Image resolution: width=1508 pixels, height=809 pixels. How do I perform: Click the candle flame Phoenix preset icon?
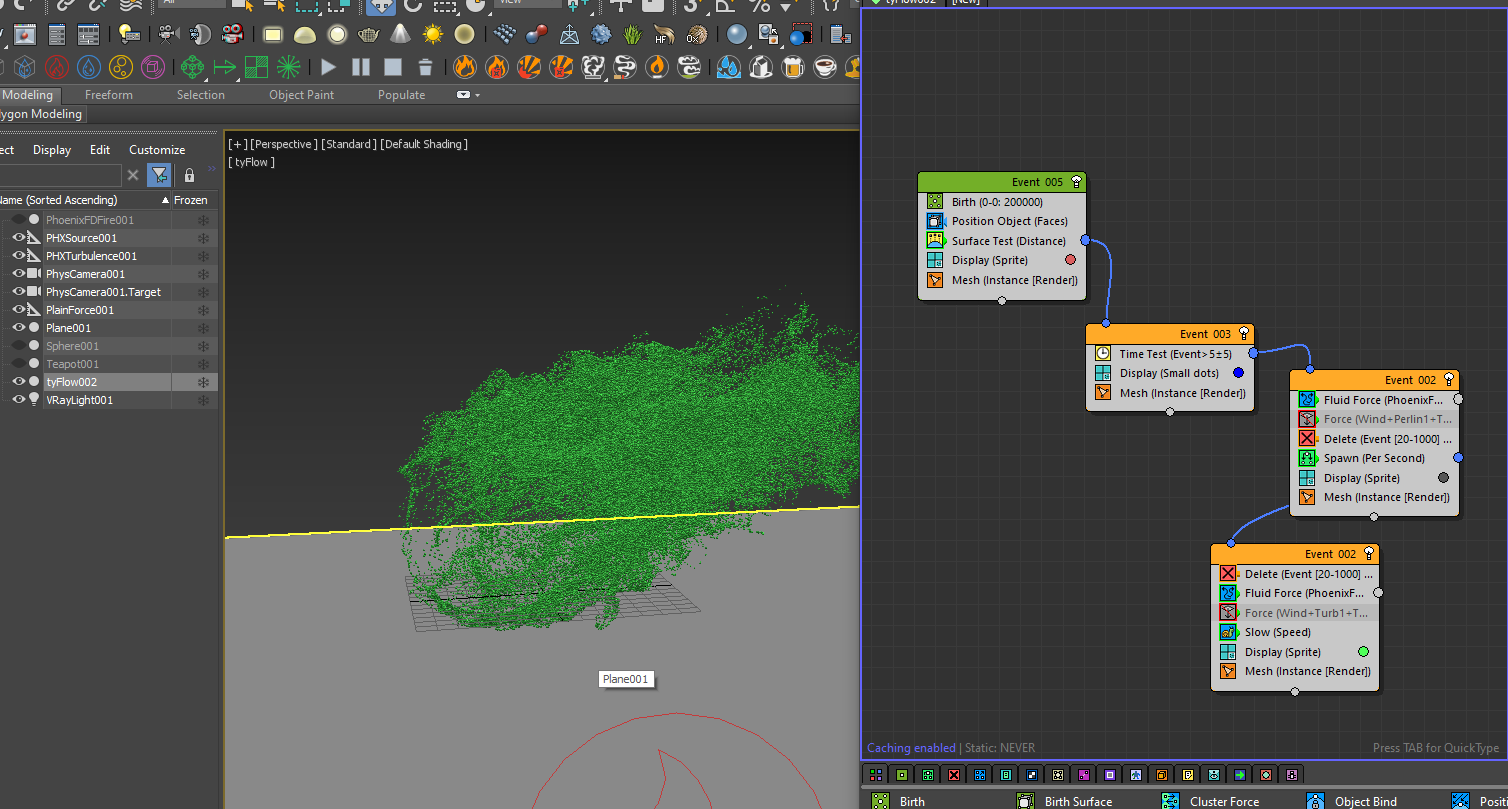tap(657, 67)
